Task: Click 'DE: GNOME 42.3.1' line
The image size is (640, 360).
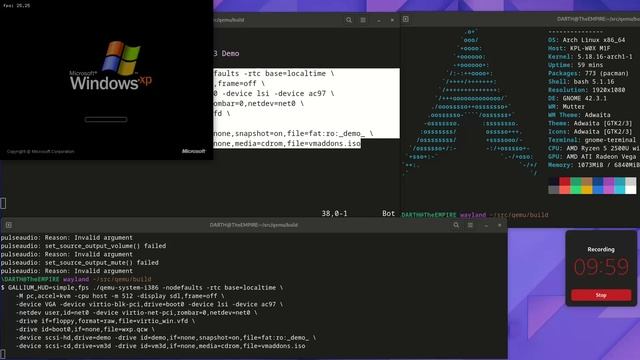Action: [577, 98]
